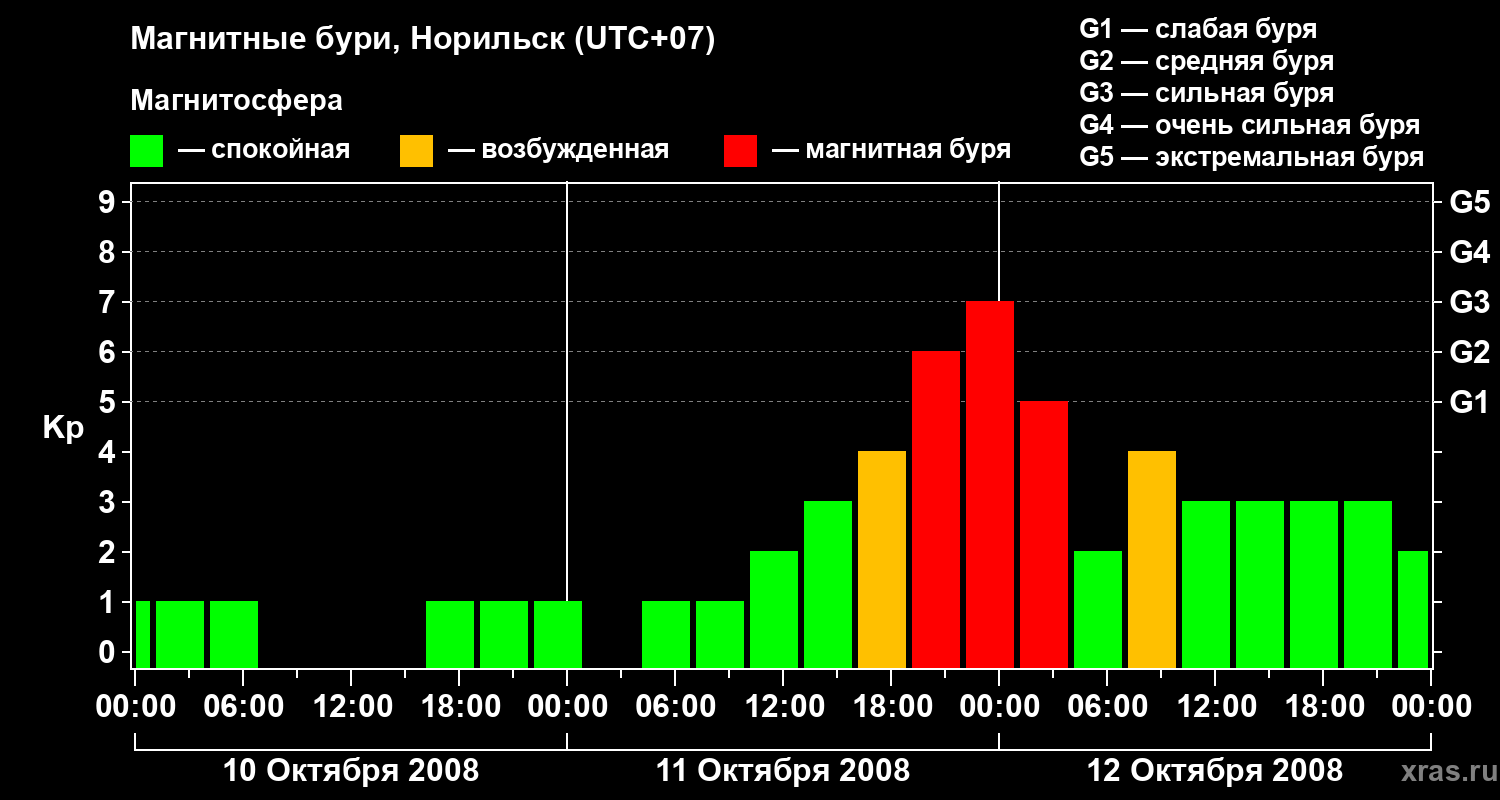Click the green 'спокойная' legend swatch
This screenshot has height=800, width=1500.
[146, 150]
